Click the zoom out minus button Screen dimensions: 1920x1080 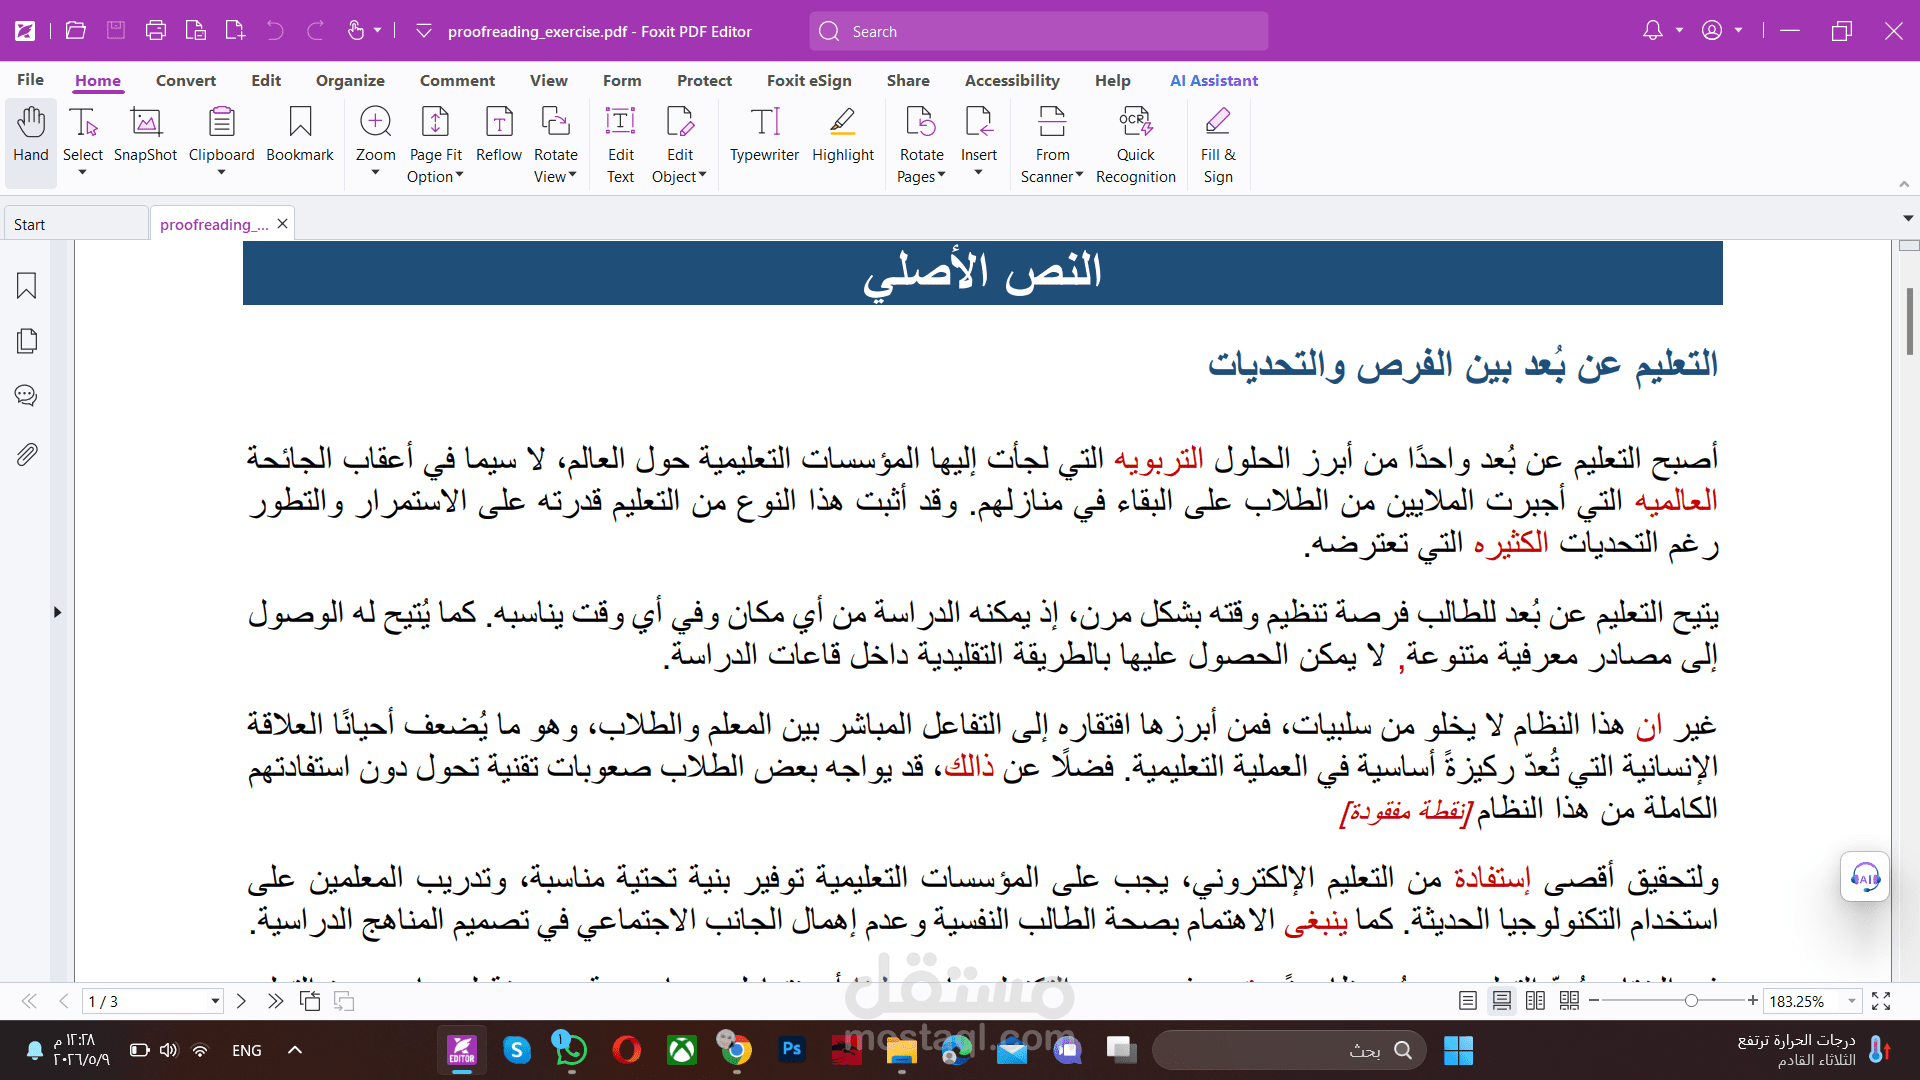pyautogui.click(x=1594, y=1001)
